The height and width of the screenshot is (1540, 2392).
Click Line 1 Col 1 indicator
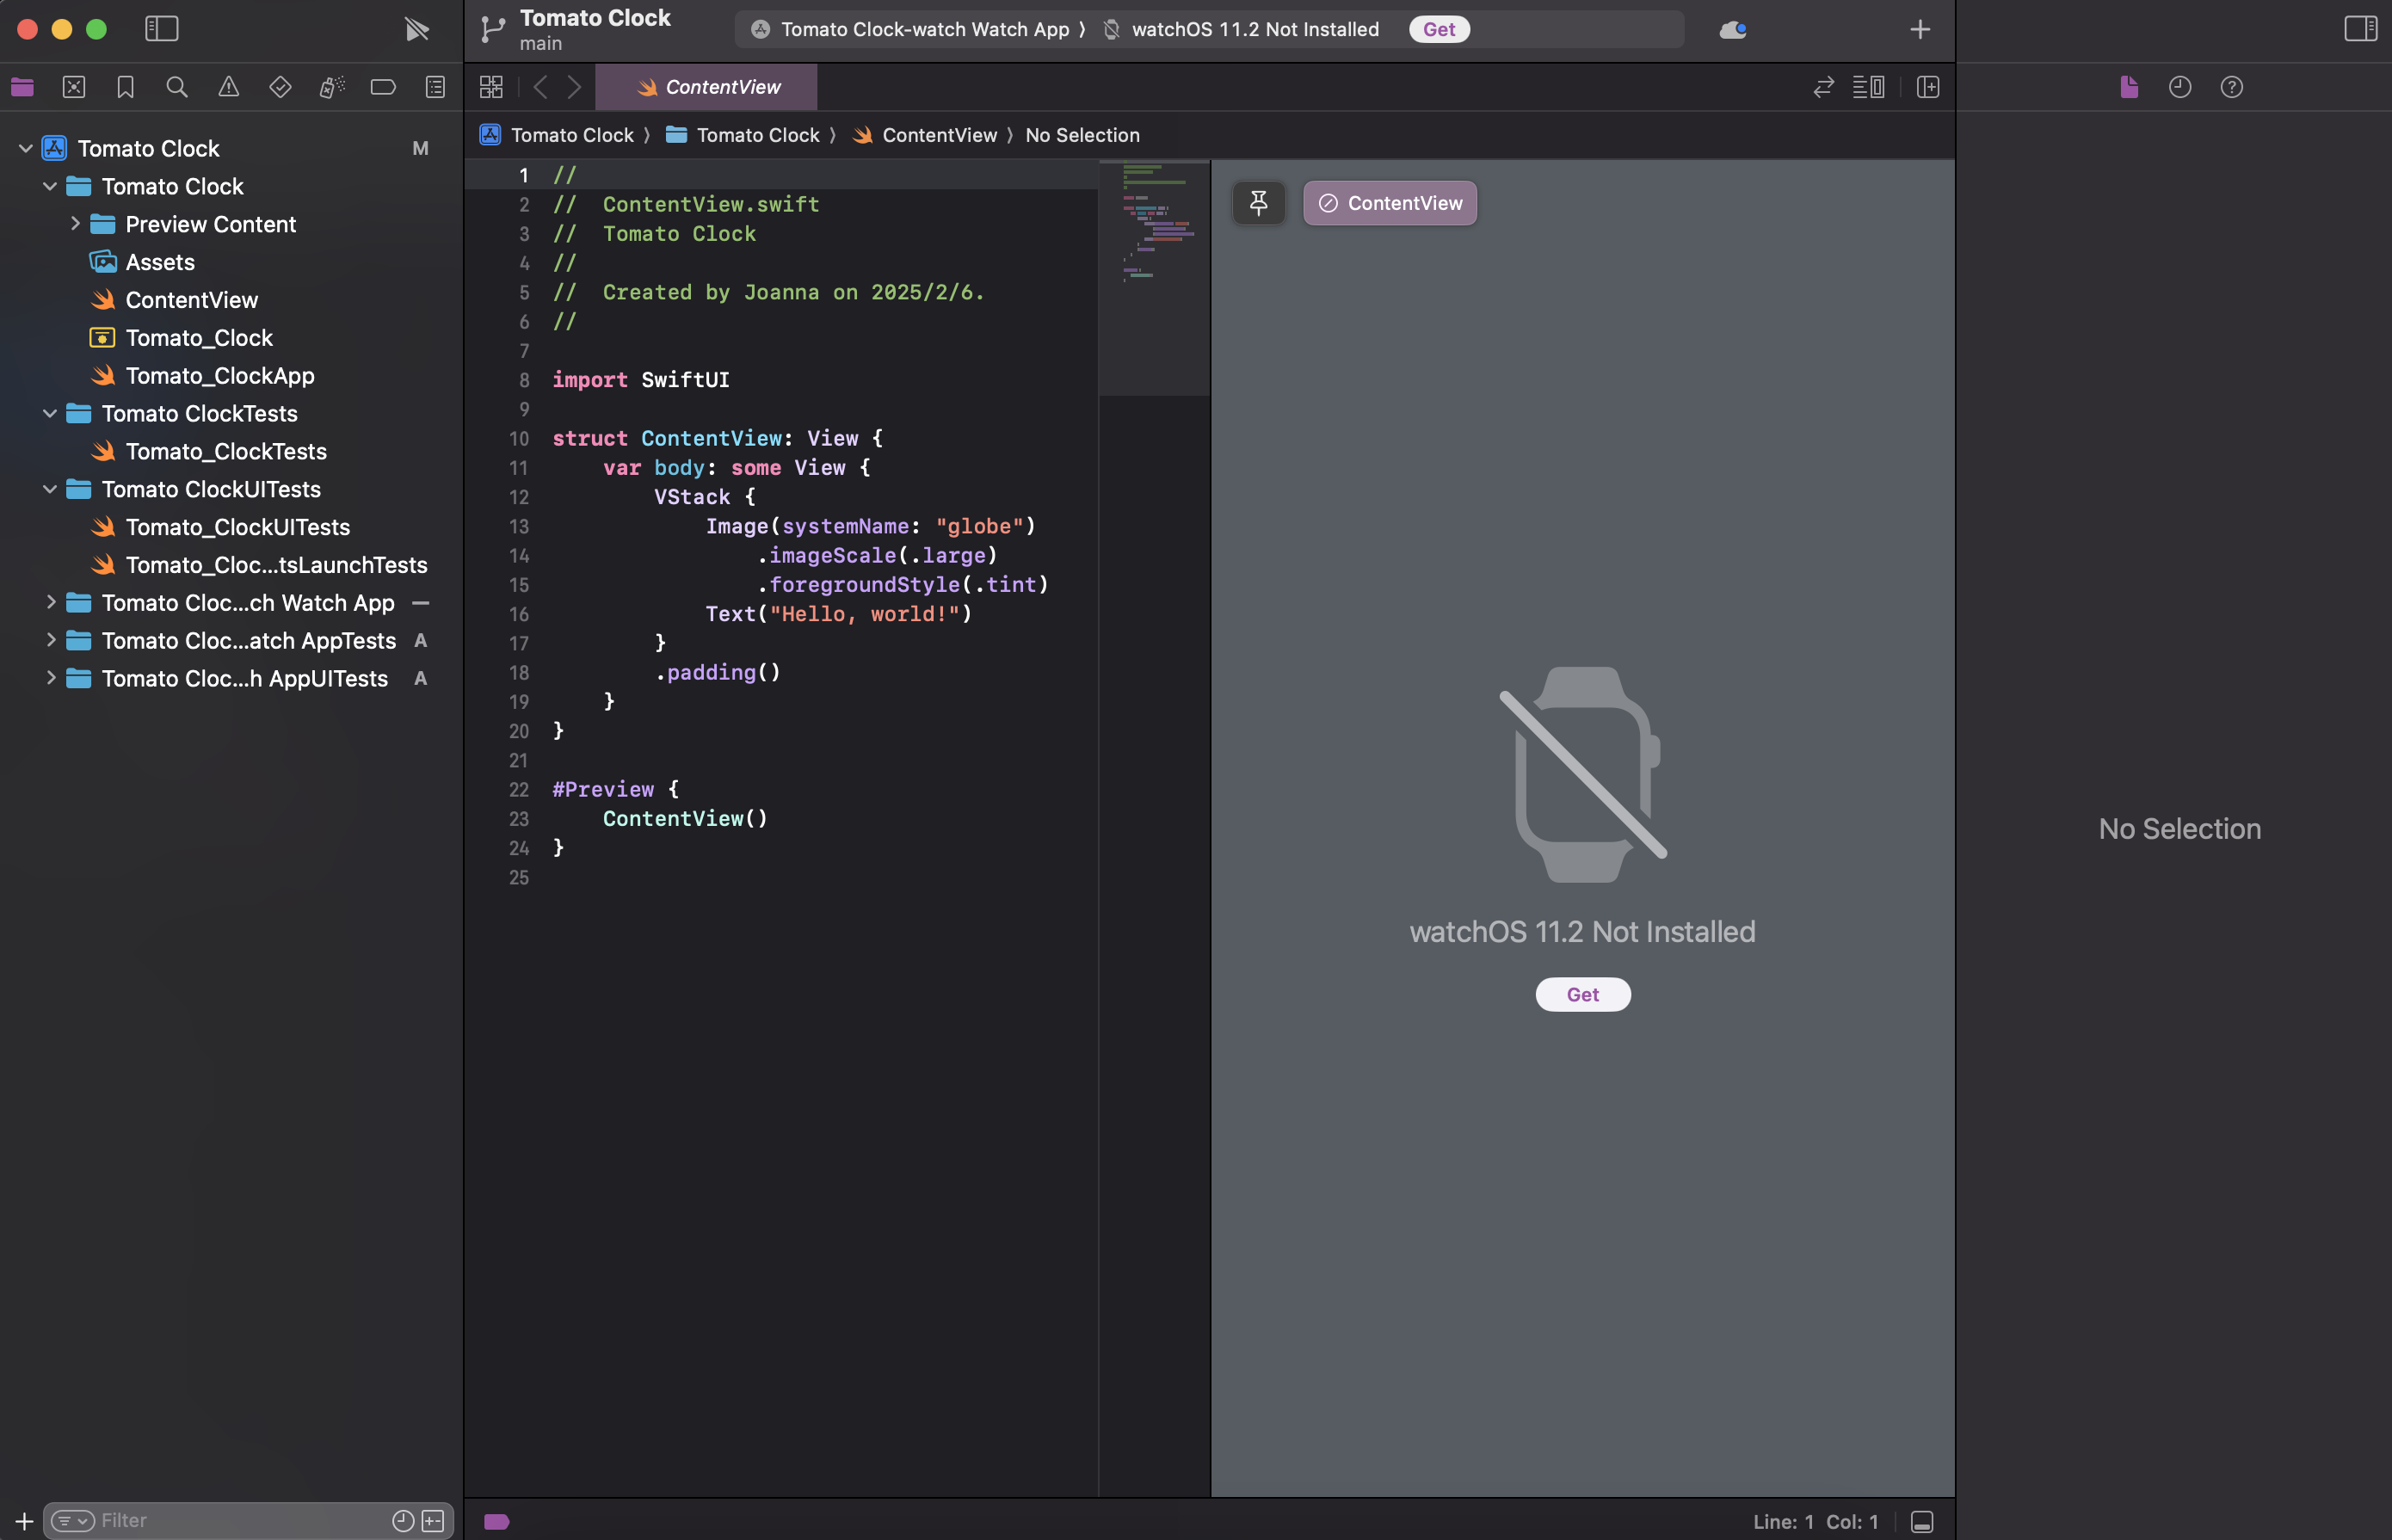pyautogui.click(x=1815, y=1521)
